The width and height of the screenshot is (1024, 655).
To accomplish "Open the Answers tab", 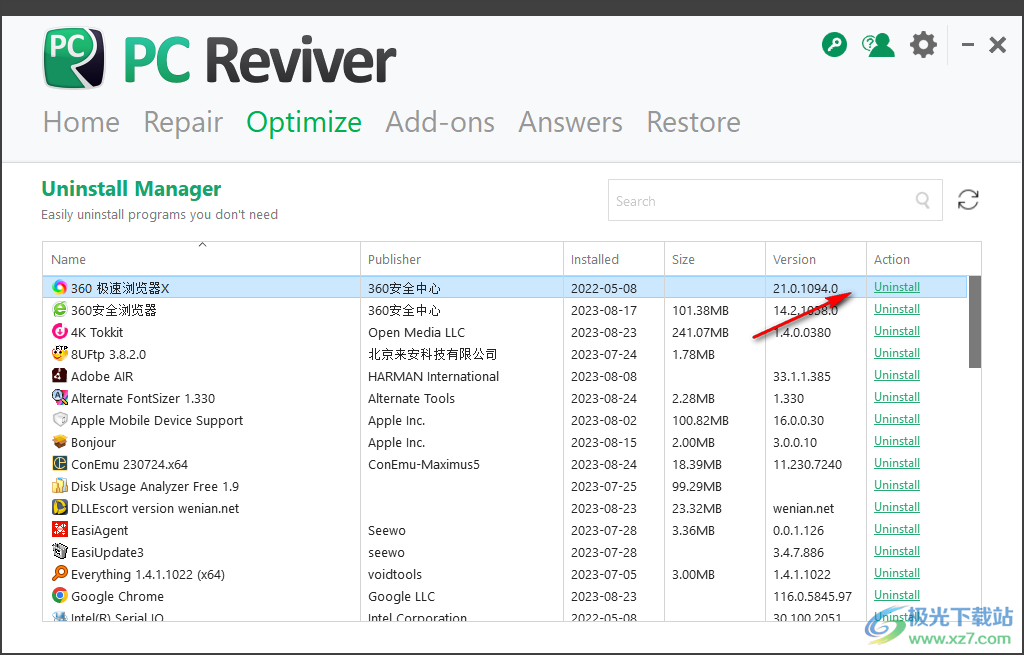I will pos(570,122).
